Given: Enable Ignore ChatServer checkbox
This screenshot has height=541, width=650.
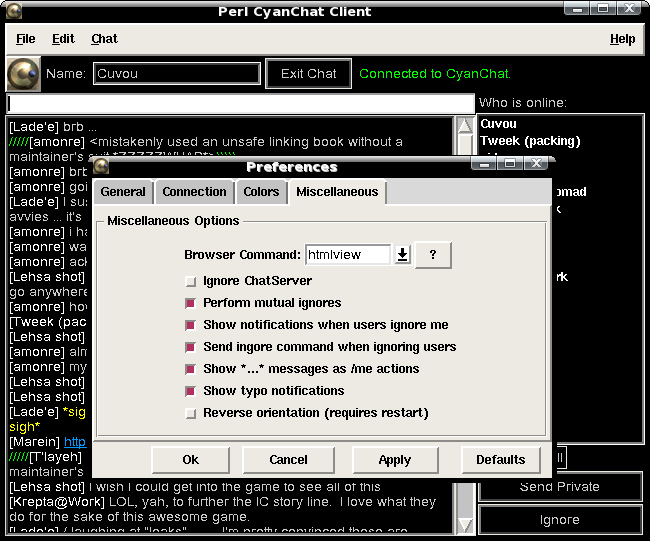Looking at the screenshot, I should coord(191,281).
